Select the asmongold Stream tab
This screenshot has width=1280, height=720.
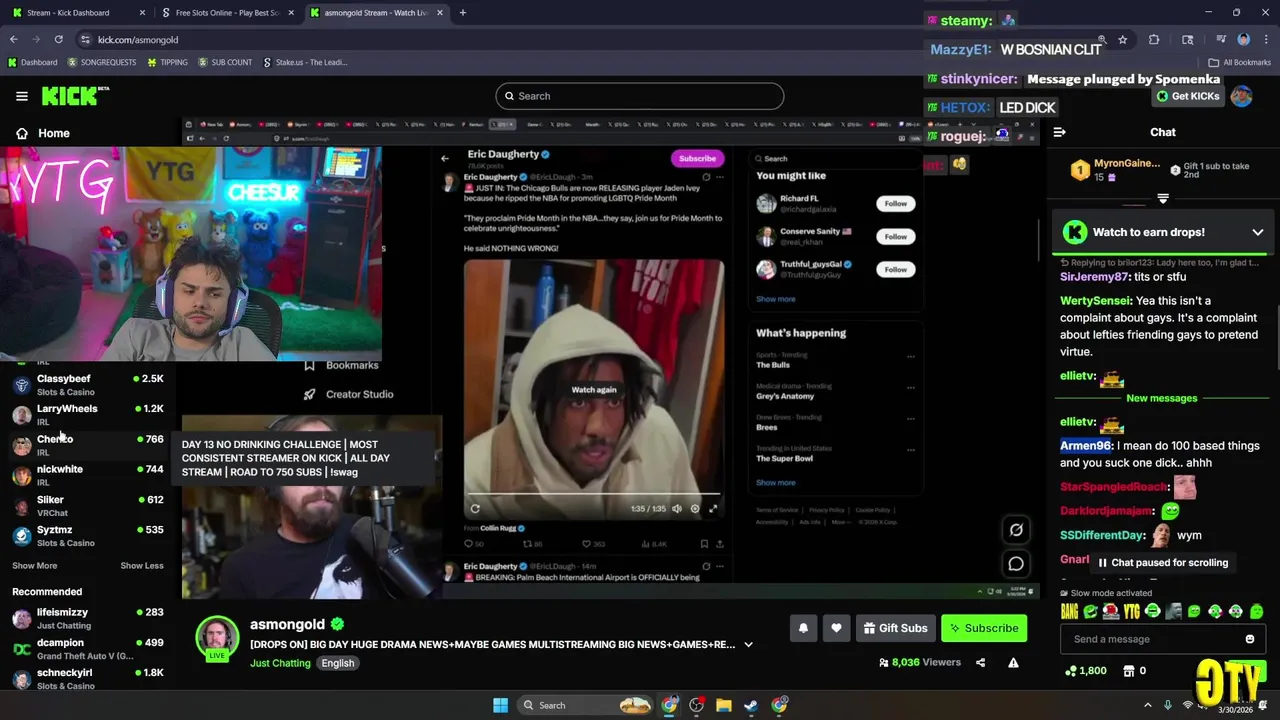tap(377, 13)
